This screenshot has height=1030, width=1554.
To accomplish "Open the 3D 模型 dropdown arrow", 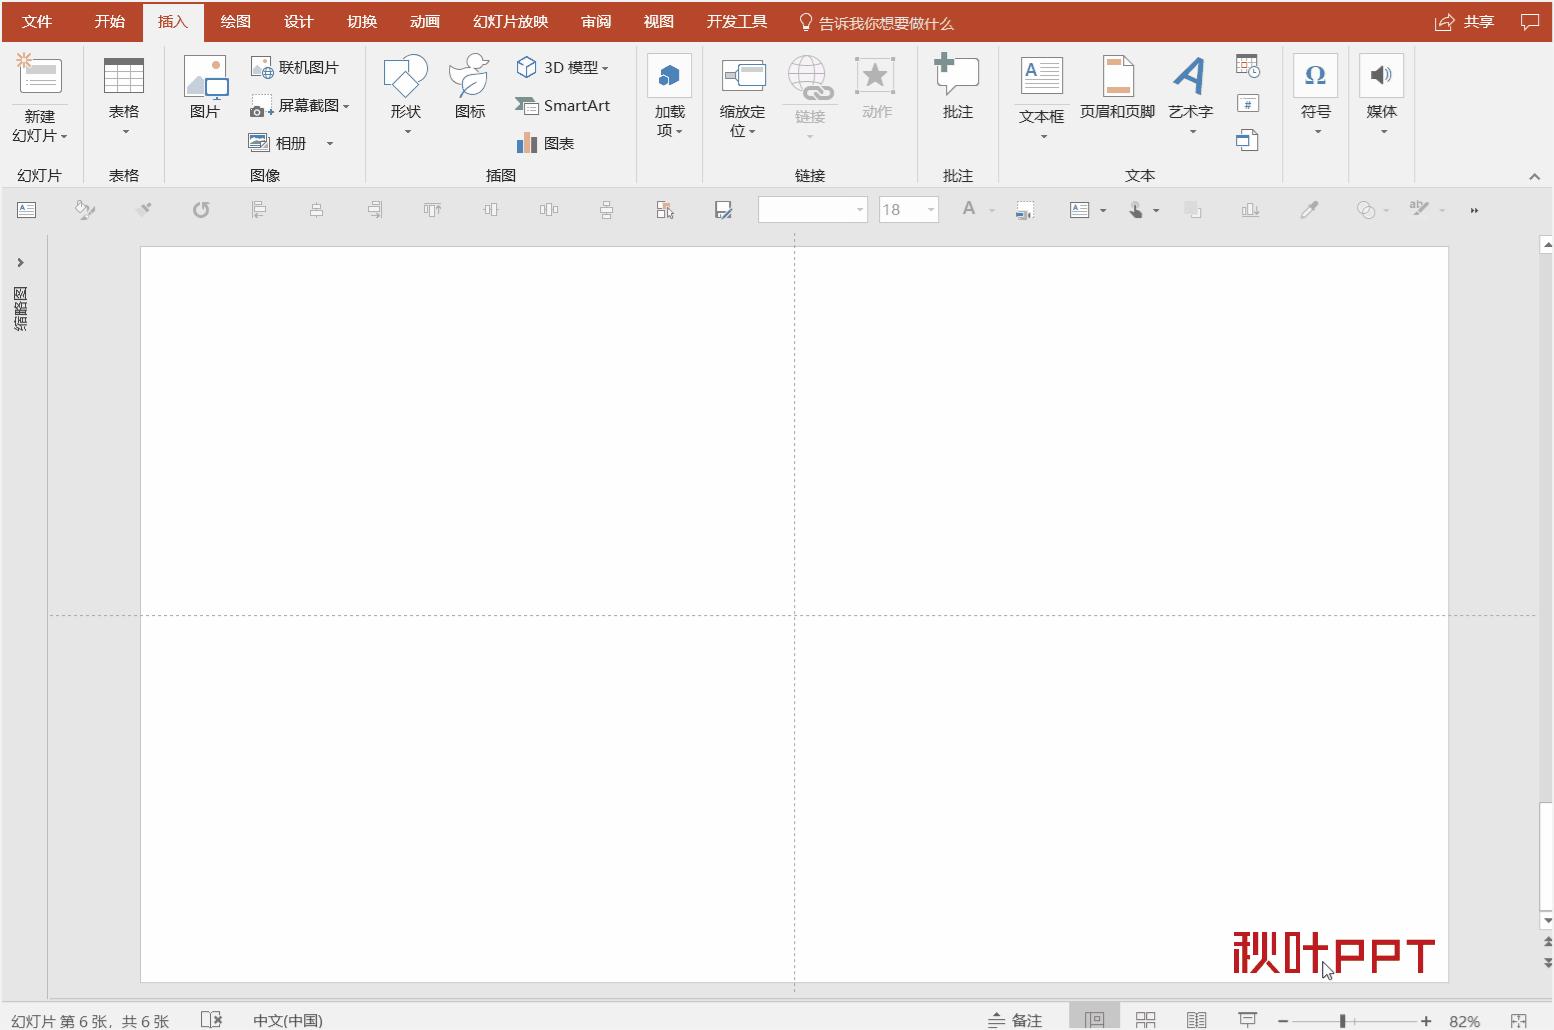I will click(605, 68).
